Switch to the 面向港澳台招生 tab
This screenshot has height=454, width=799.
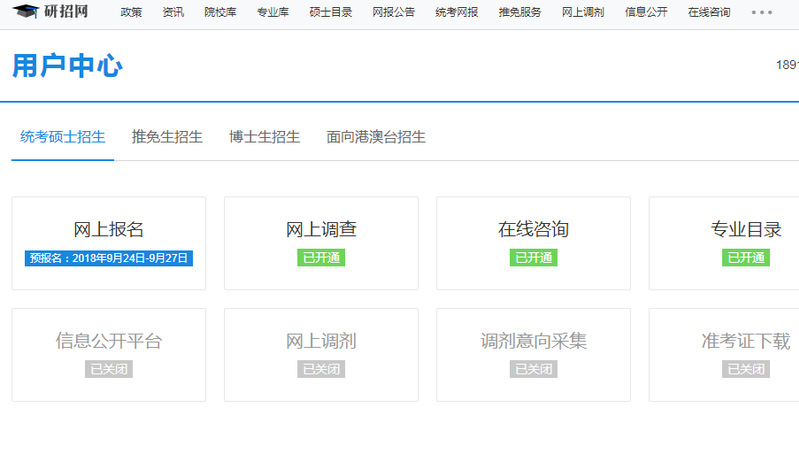click(376, 137)
